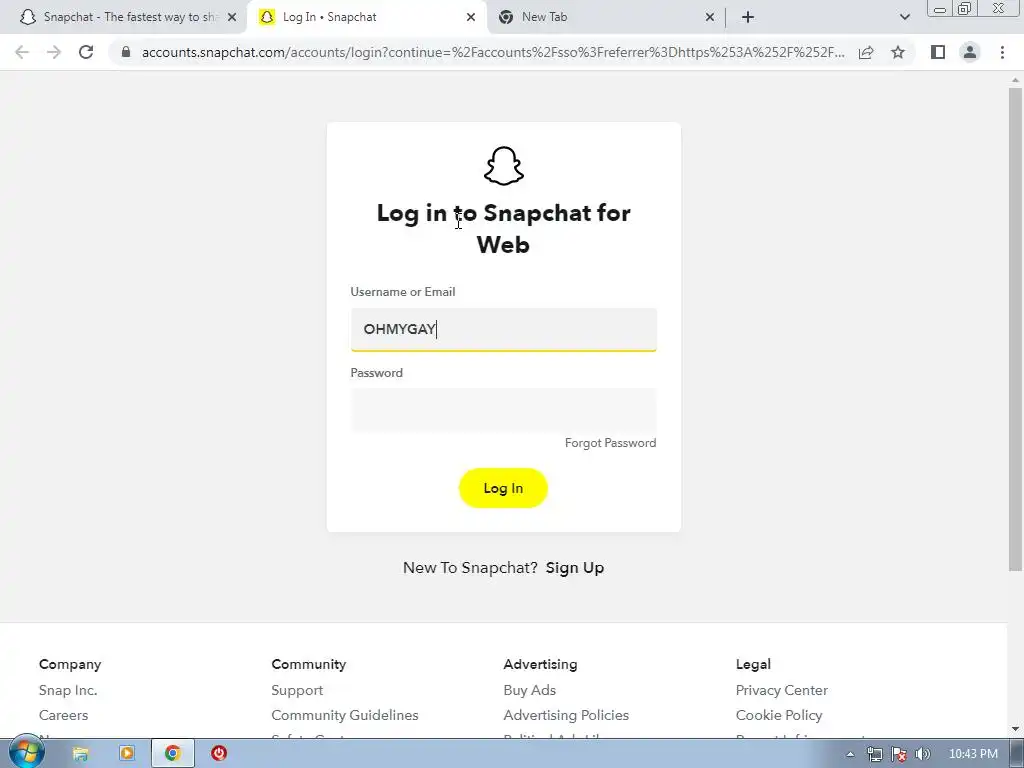
Task: Open Buy Ads link
Action: (x=530, y=690)
